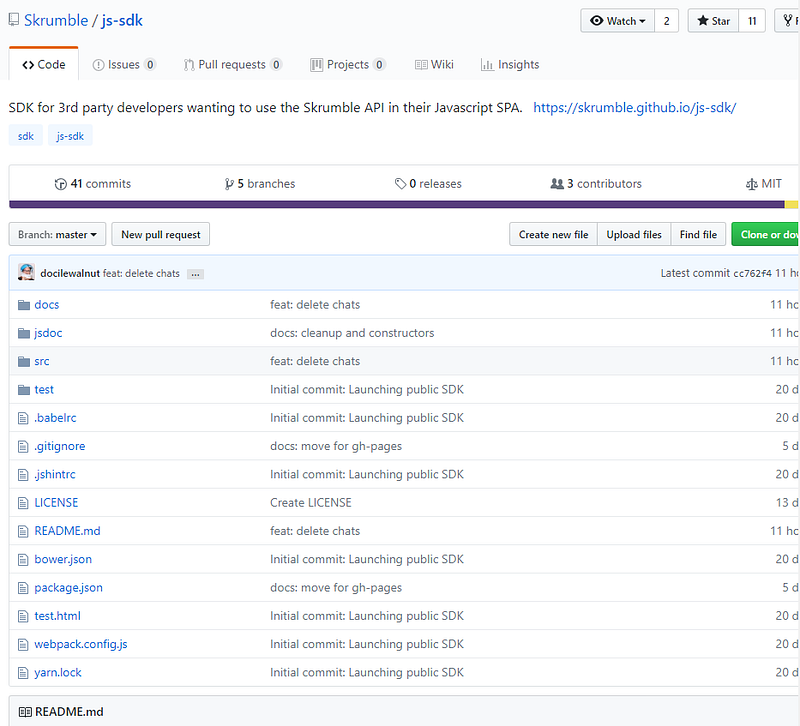Open the 'docs: cleanup and constructors' commit message

coord(352,333)
